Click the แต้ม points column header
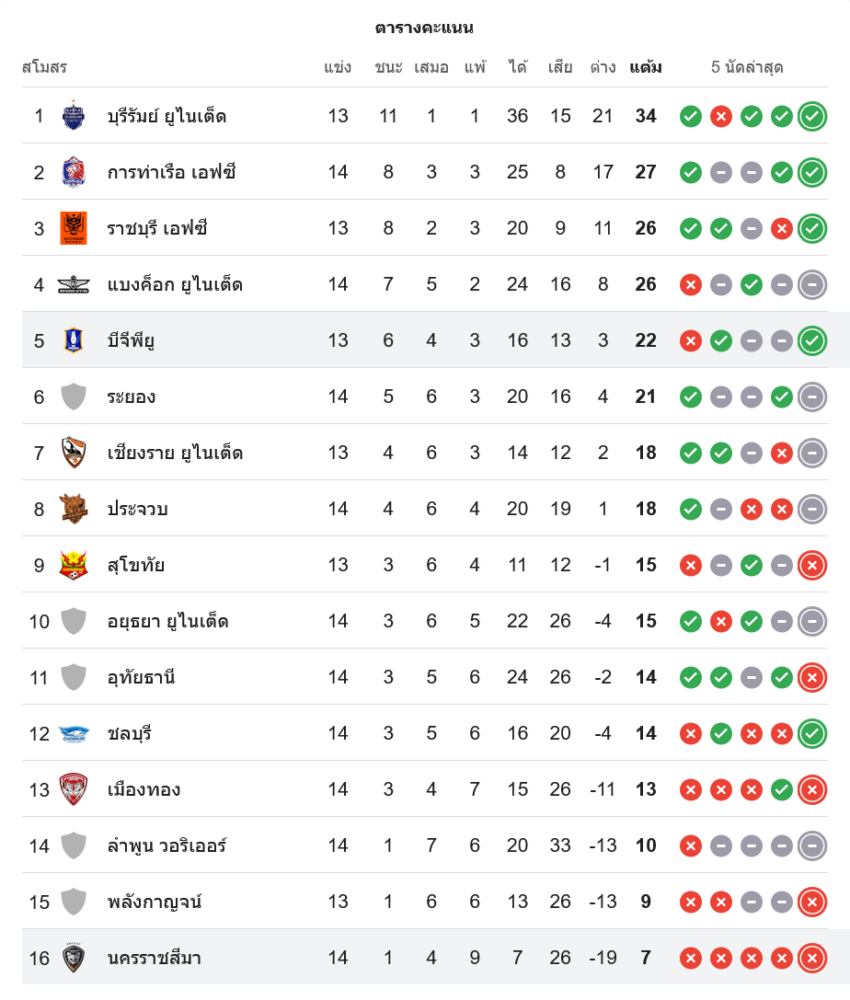This screenshot has width=850, height=1000. tap(646, 68)
